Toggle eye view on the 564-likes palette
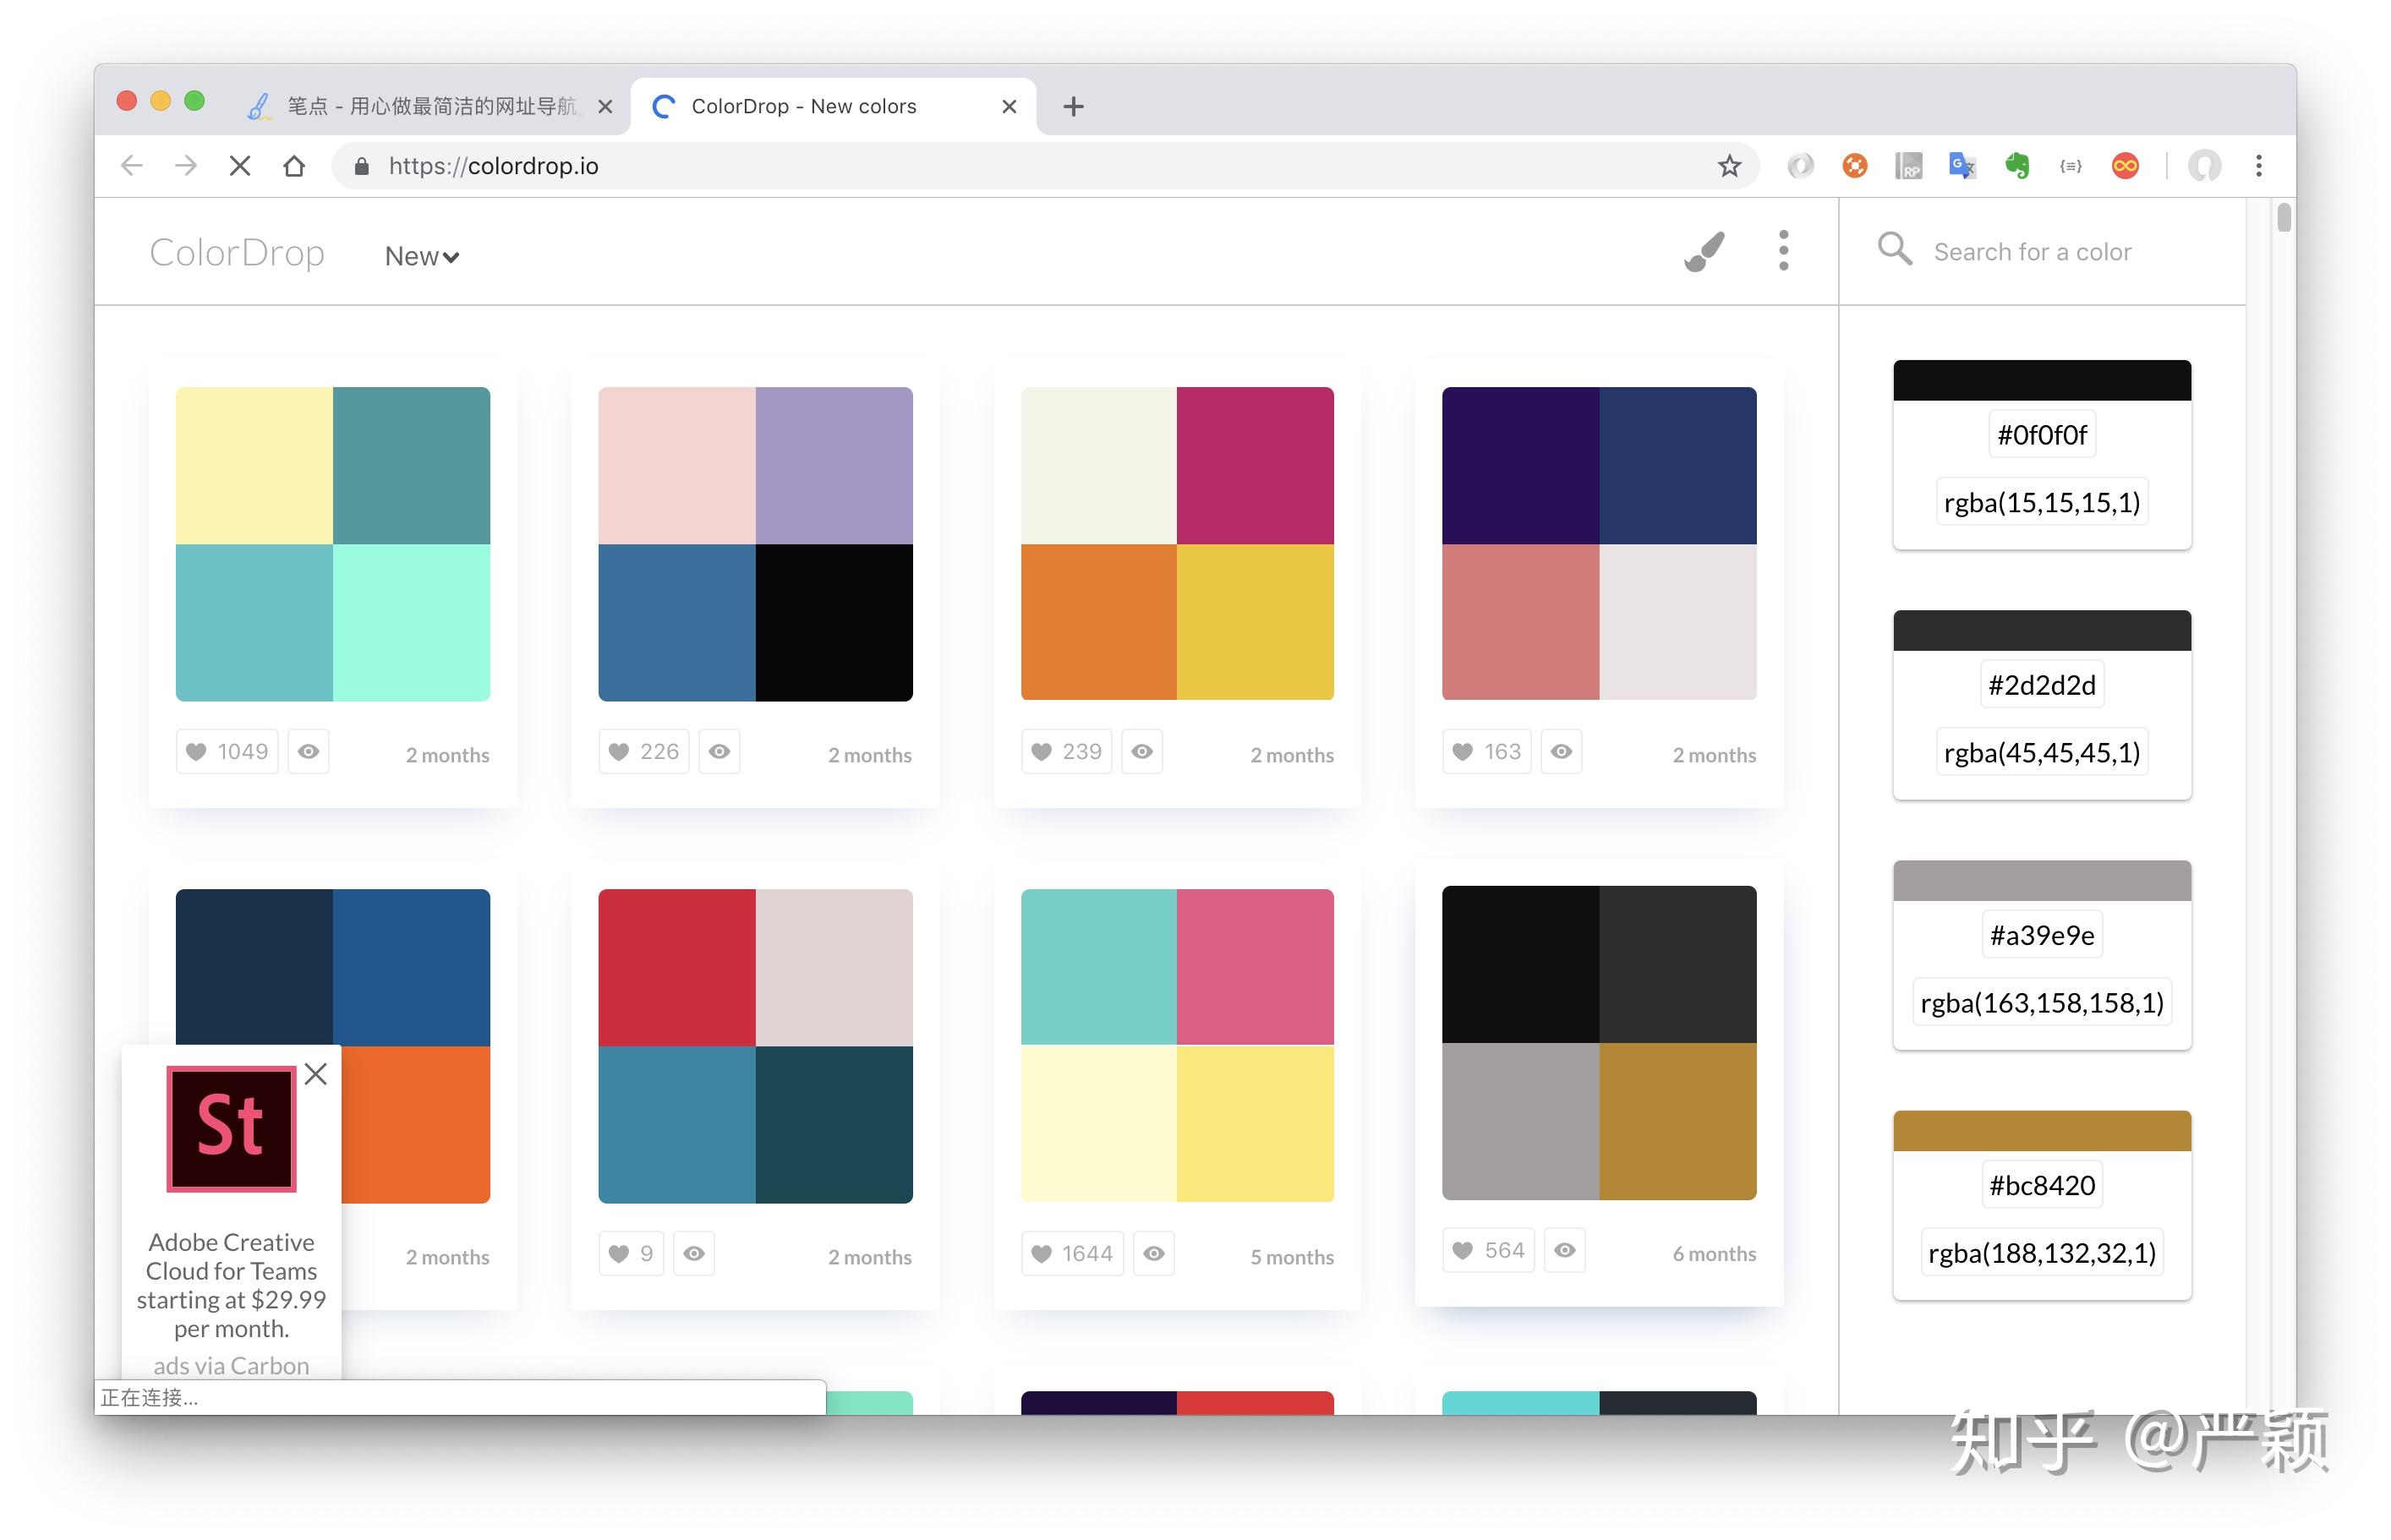The height and width of the screenshot is (1540, 2391). [x=1565, y=1251]
